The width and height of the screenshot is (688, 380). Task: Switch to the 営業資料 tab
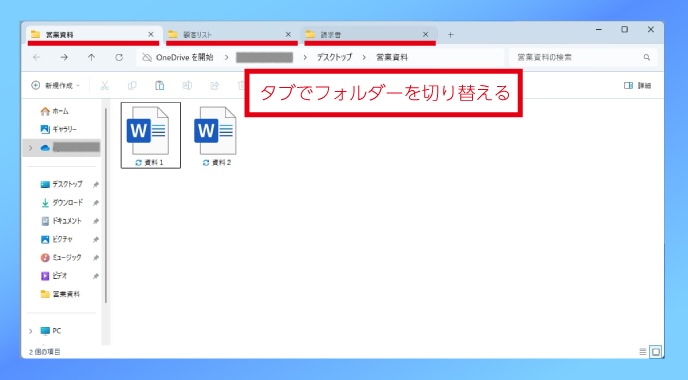[x=93, y=35]
